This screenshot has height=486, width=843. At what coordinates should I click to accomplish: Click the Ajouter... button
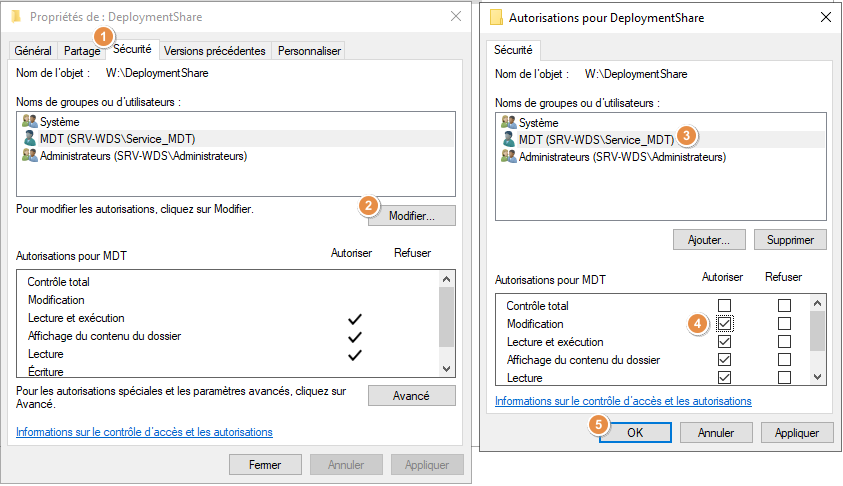coord(710,240)
